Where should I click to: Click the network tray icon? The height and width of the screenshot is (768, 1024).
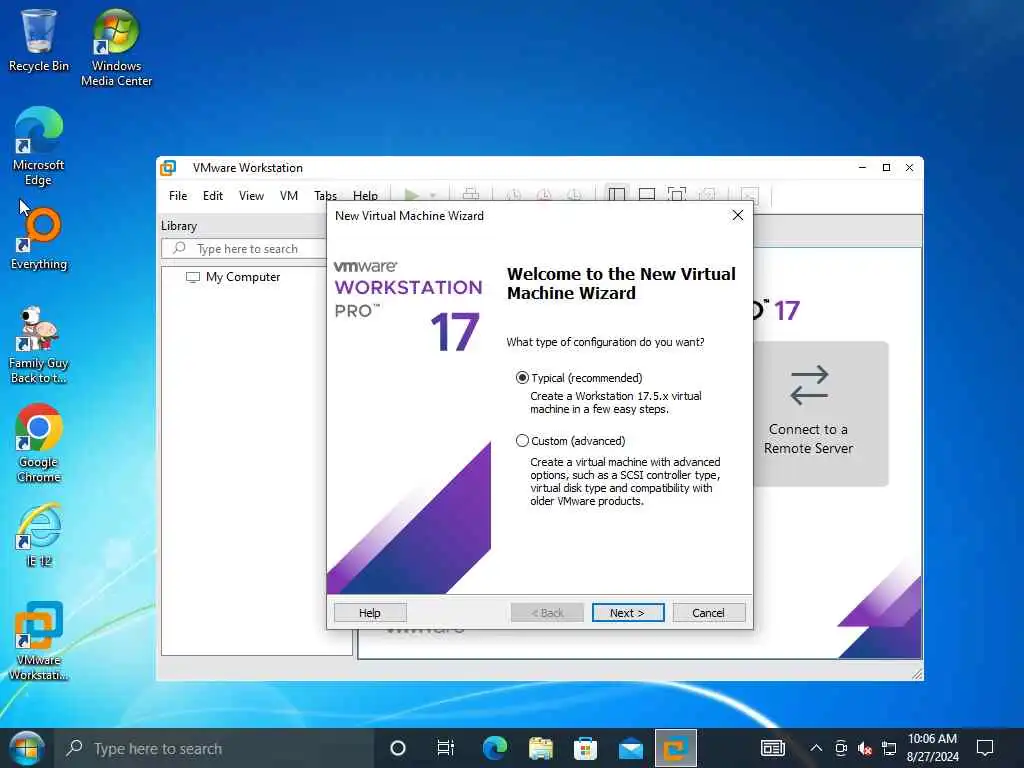click(889, 748)
